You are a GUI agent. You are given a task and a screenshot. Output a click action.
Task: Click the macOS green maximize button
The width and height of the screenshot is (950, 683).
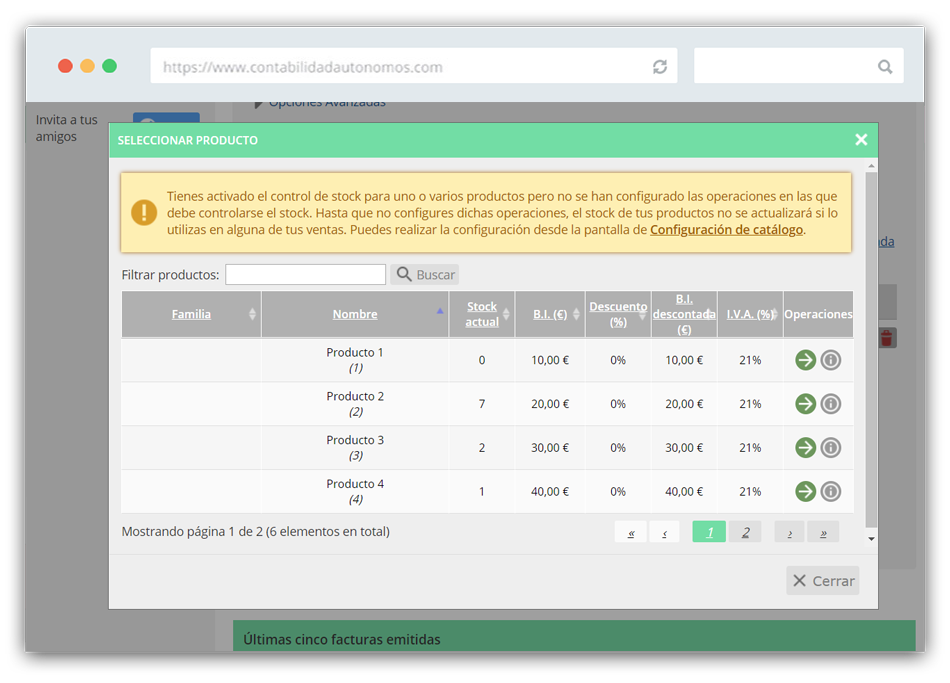[110, 66]
